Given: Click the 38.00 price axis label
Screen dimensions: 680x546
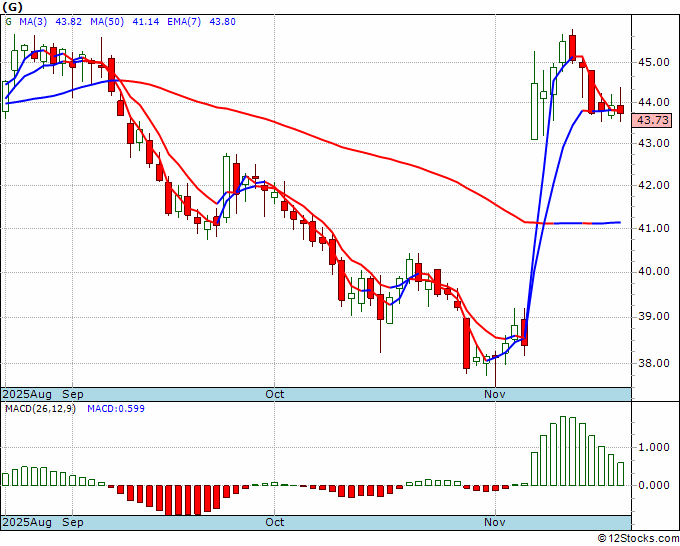Looking at the screenshot, I should tap(654, 363).
